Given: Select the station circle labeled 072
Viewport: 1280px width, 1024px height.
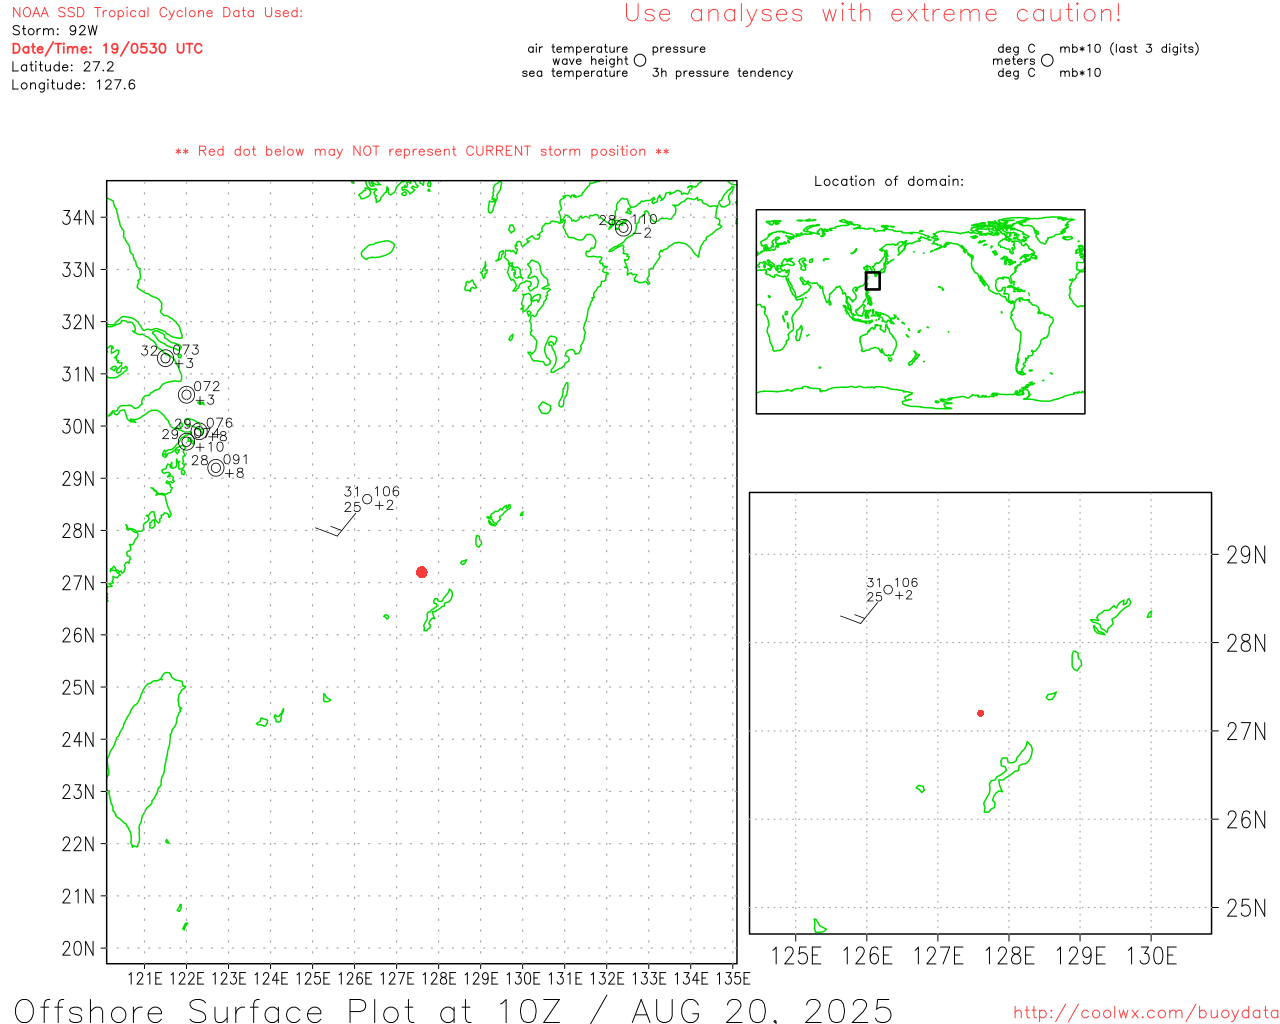Looking at the screenshot, I should 186,394.
